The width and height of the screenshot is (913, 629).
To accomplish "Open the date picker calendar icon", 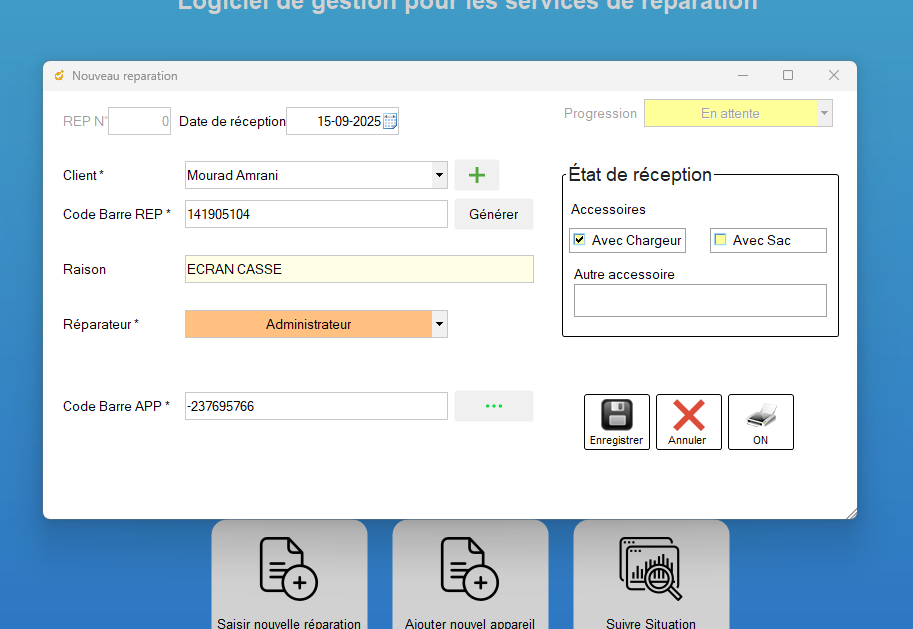I will (x=390, y=121).
